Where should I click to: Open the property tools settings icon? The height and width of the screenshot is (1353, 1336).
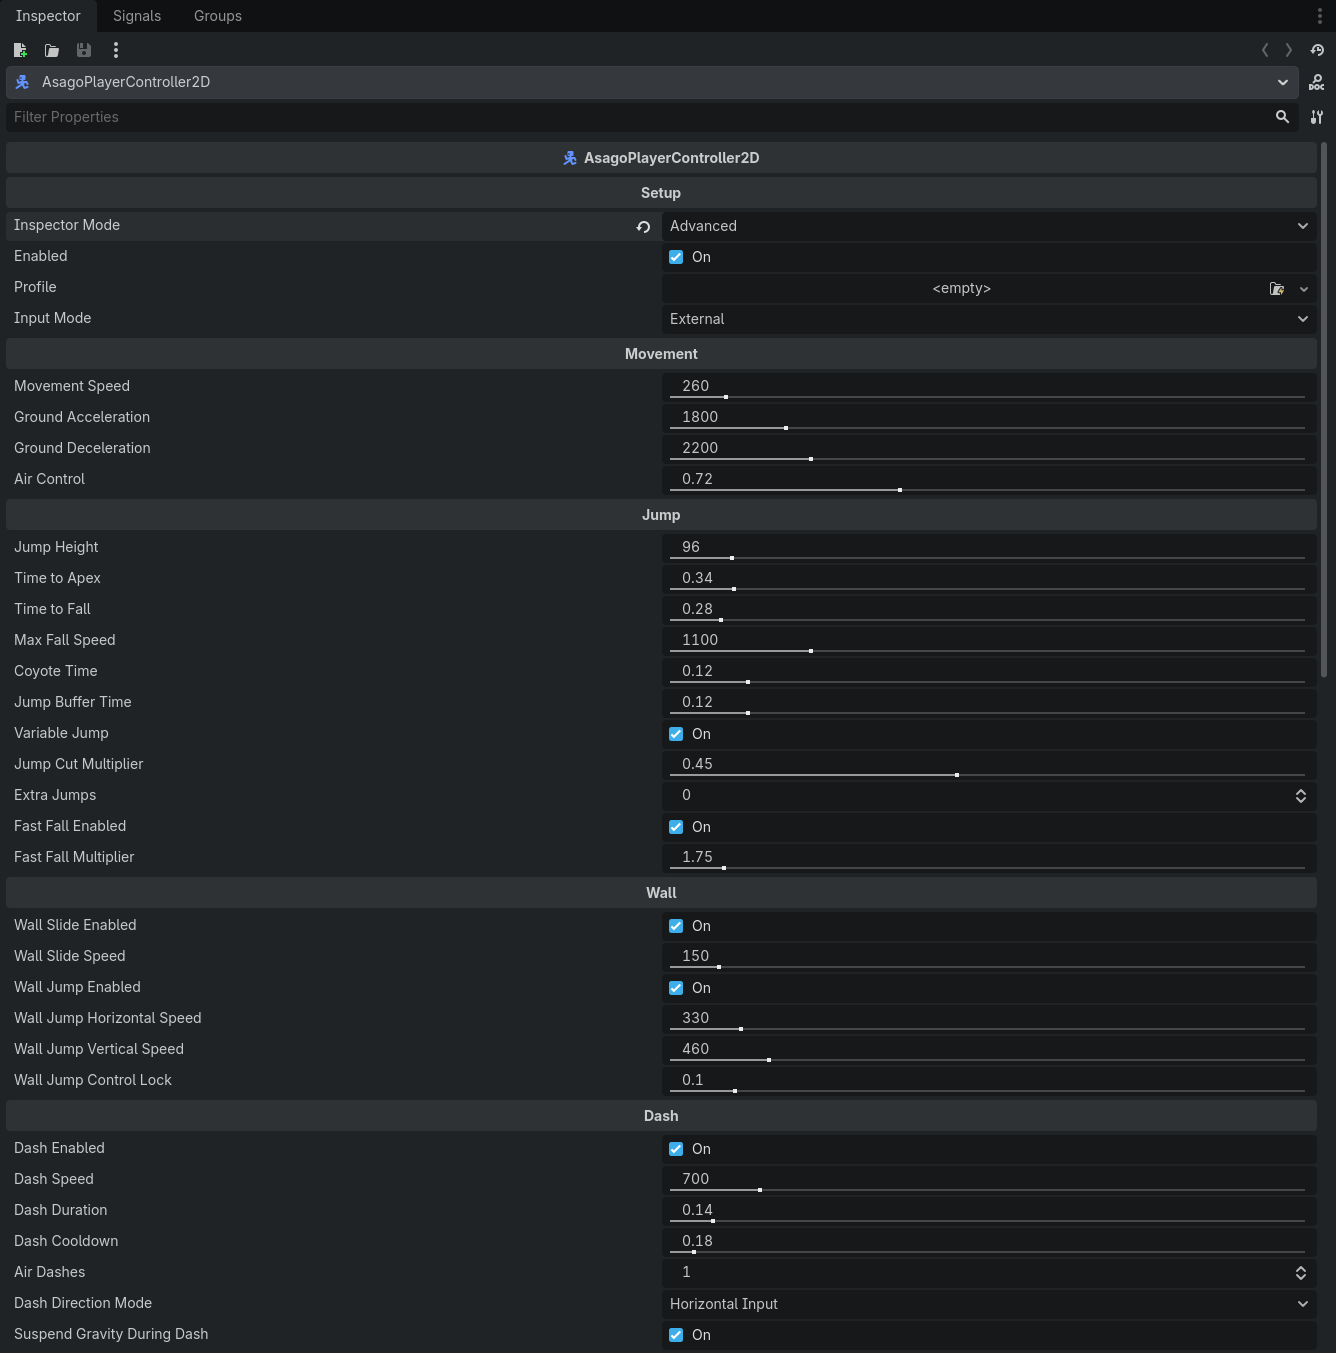pos(1317,117)
